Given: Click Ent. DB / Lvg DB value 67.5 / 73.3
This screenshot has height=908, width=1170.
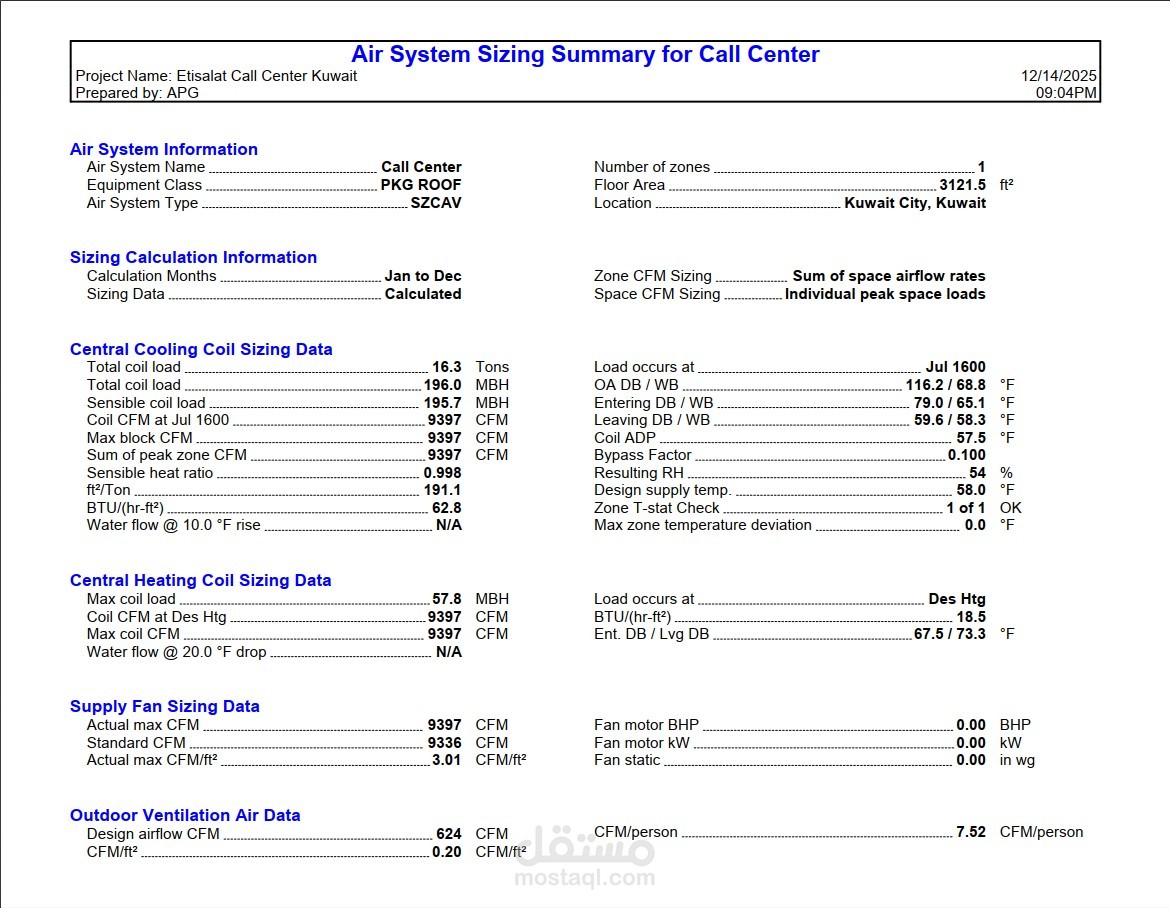Looking at the screenshot, I should (x=950, y=634).
